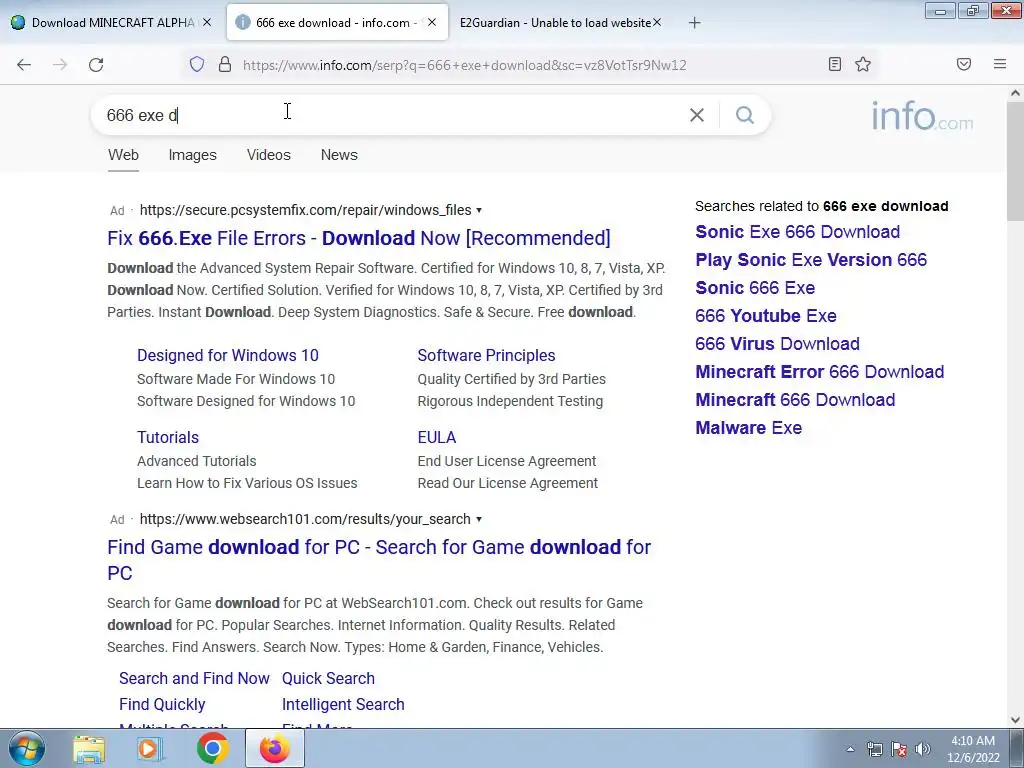Launch Windows Media Player from taskbar
This screenshot has width=1024, height=768.
tap(150, 749)
